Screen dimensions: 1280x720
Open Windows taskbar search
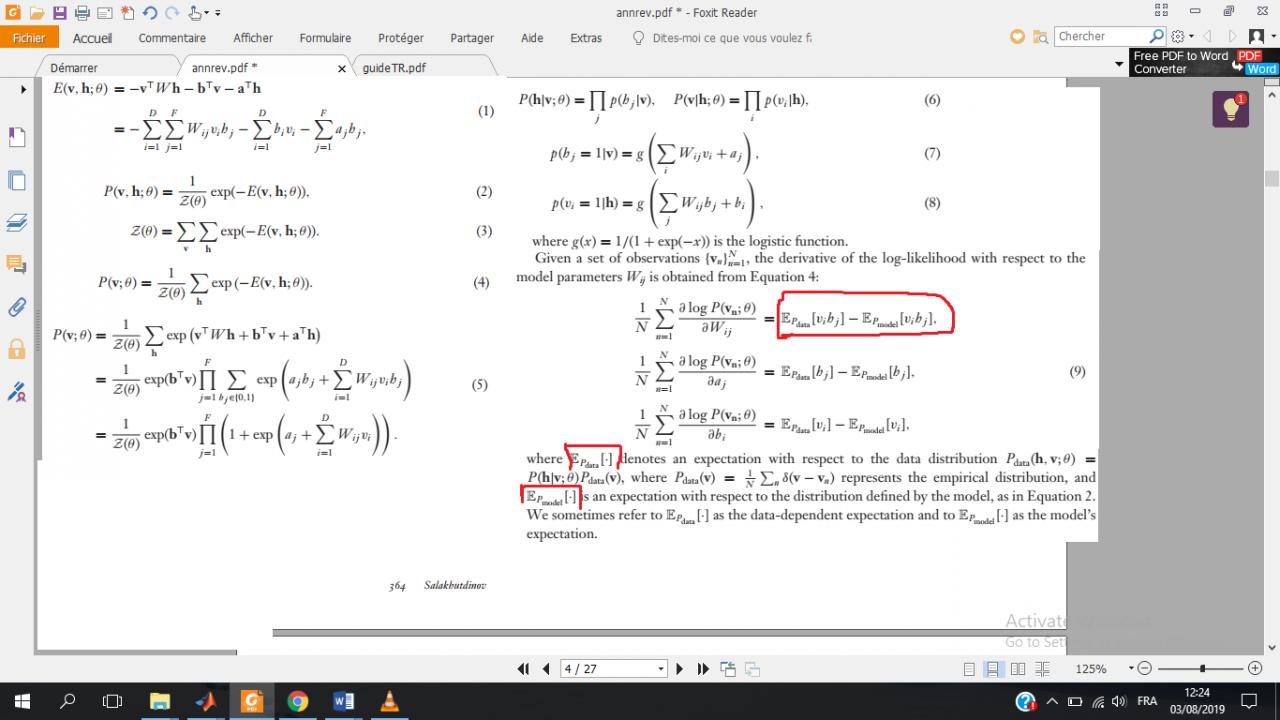[68, 700]
